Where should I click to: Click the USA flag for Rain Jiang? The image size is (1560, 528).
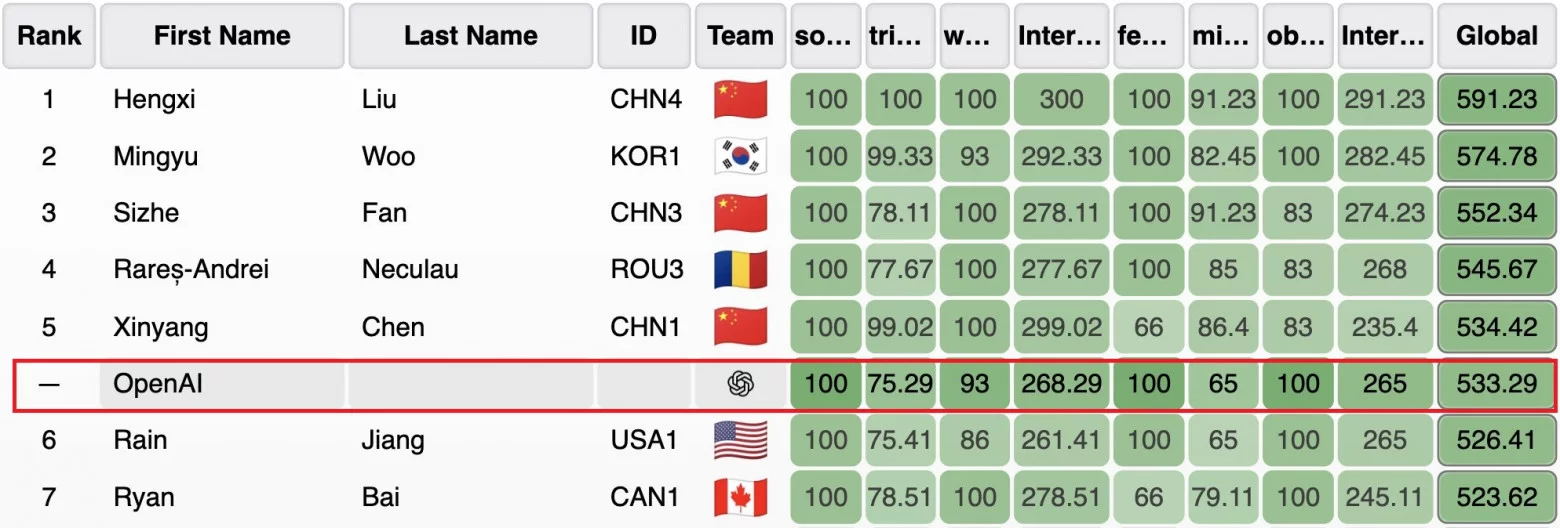click(740, 441)
